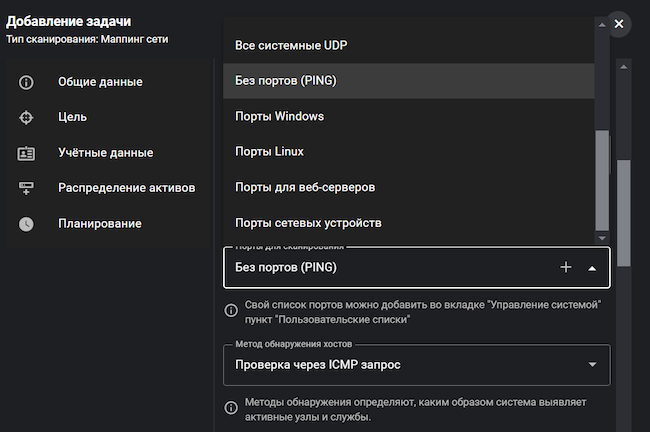Image resolution: width=650 pixels, height=432 pixels.
Task: Choose Без портов (PING) in the list
Action: coord(285,81)
